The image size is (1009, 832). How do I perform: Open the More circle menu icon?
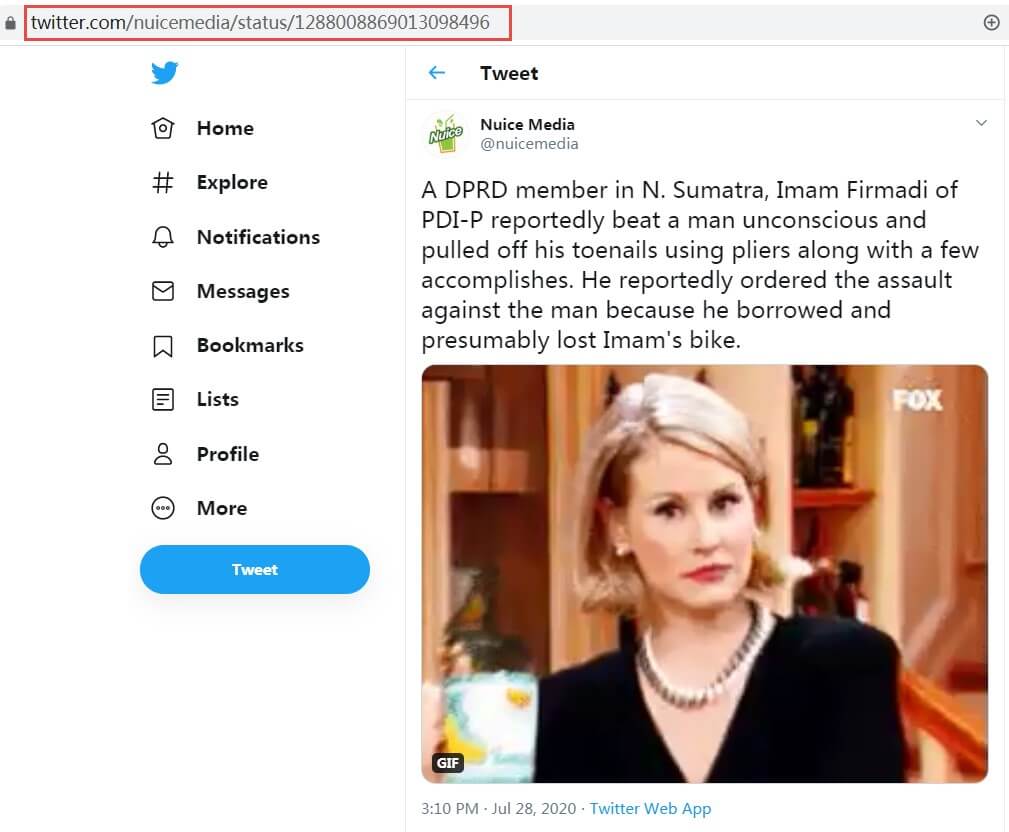coord(162,508)
